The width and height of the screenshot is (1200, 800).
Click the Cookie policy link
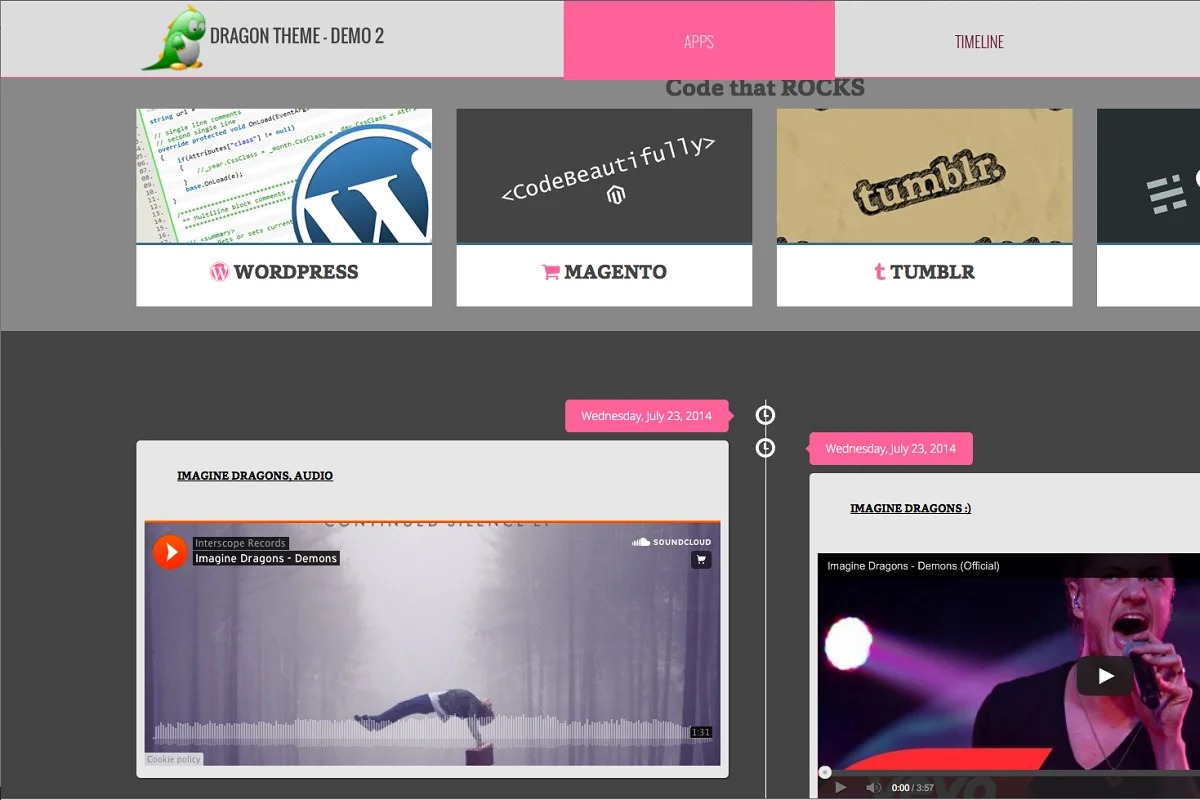pyautogui.click(x=174, y=759)
